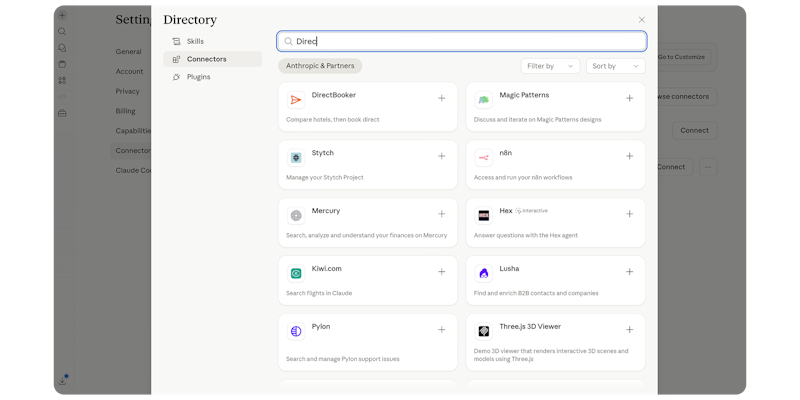Switch to the Plugins section
The image size is (800, 400).
(212, 77)
